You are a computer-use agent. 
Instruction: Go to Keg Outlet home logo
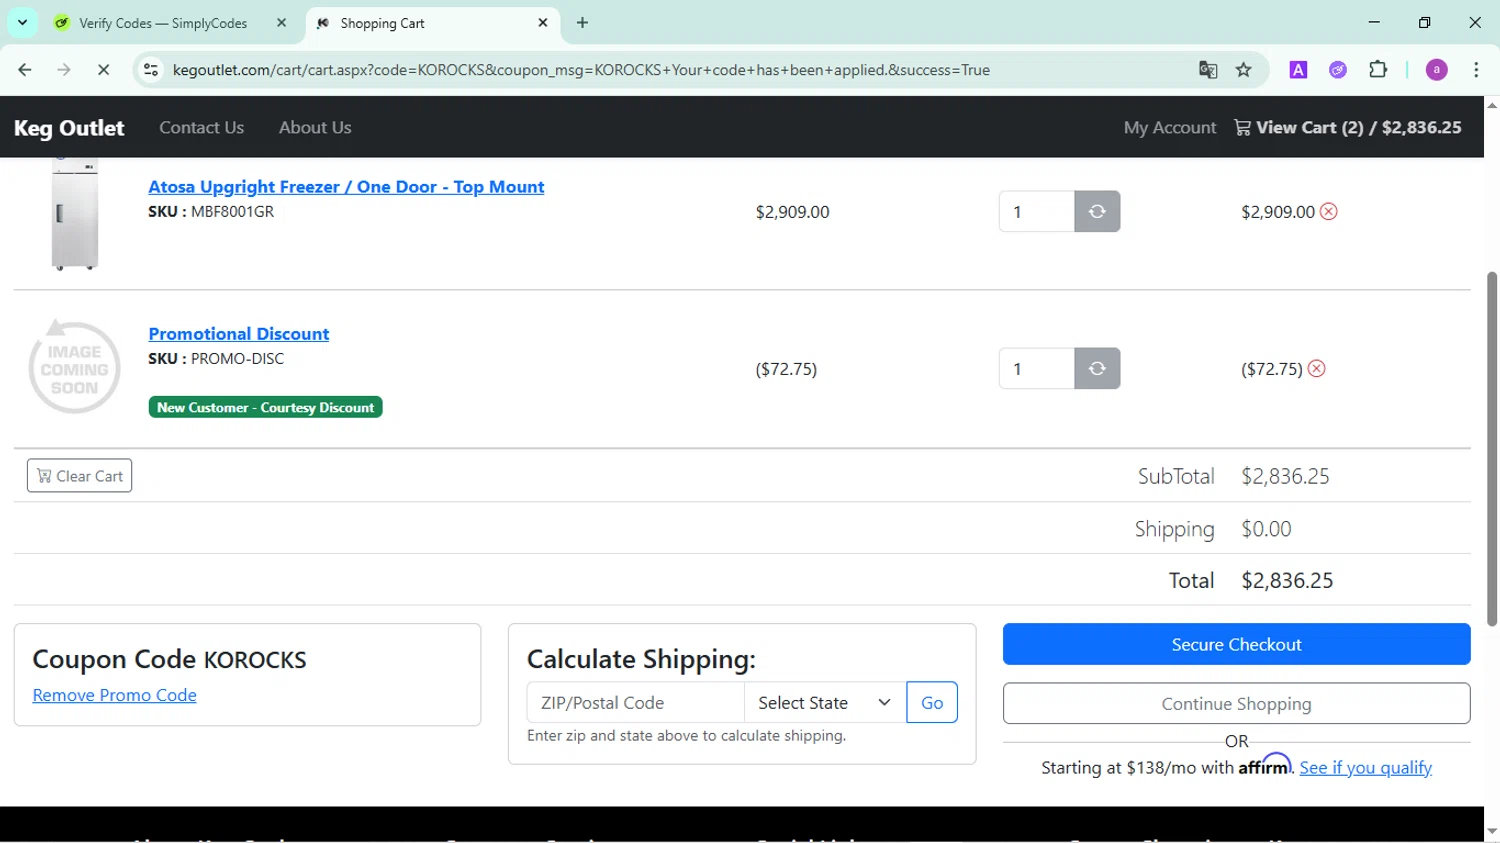pyautogui.click(x=69, y=128)
